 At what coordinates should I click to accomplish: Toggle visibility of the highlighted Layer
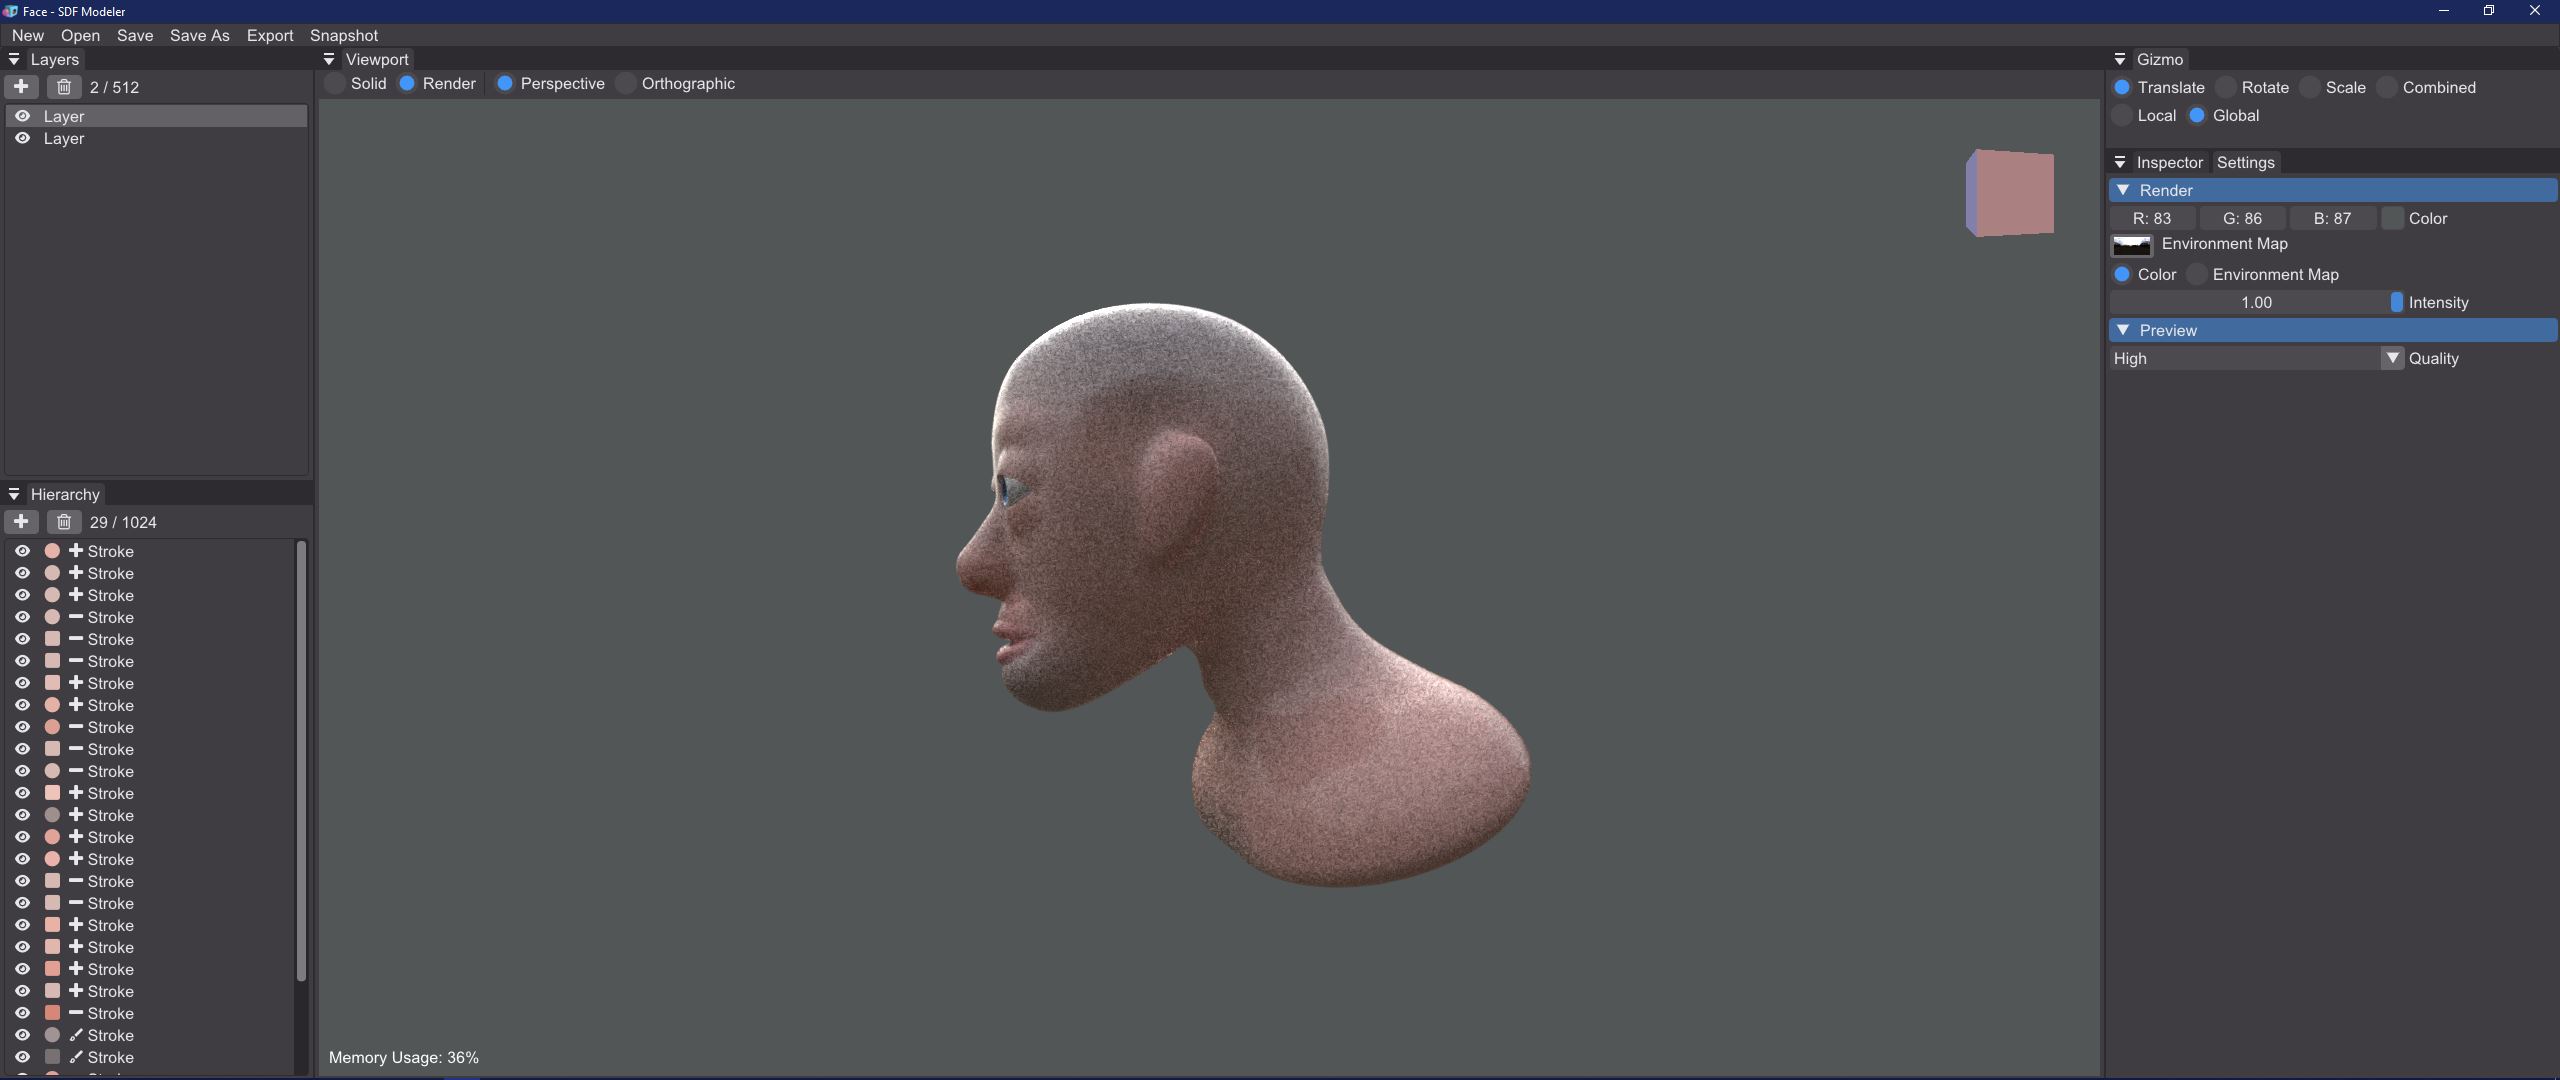[22, 116]
